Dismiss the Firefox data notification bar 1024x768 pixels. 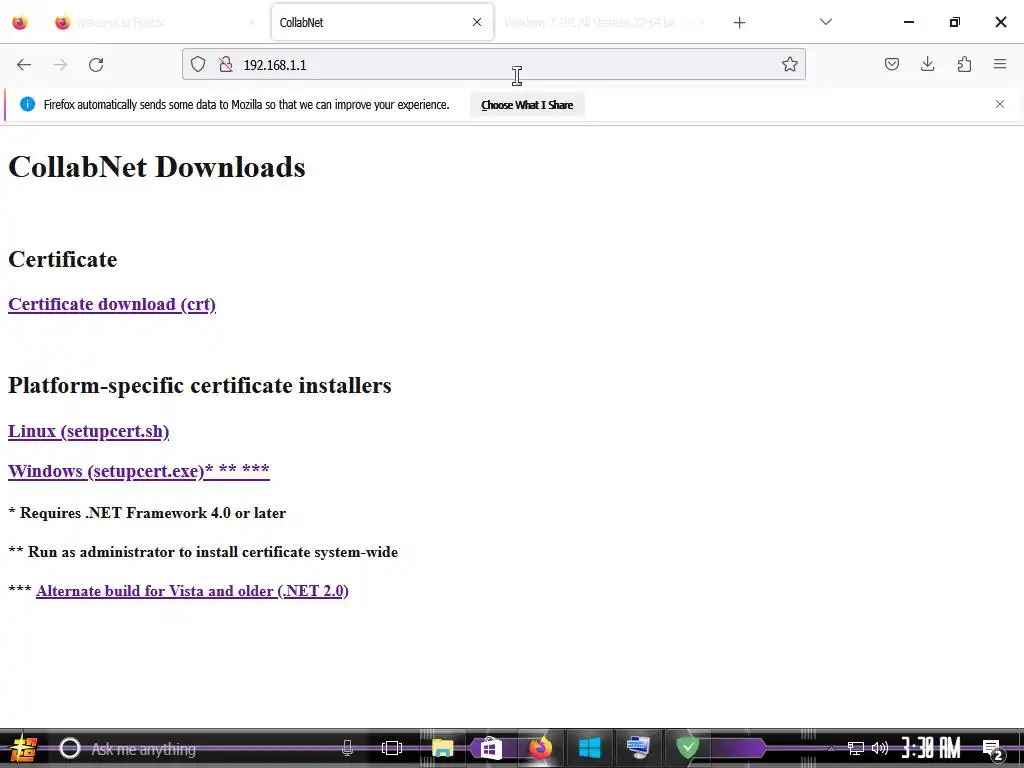tap(1000, 104)
